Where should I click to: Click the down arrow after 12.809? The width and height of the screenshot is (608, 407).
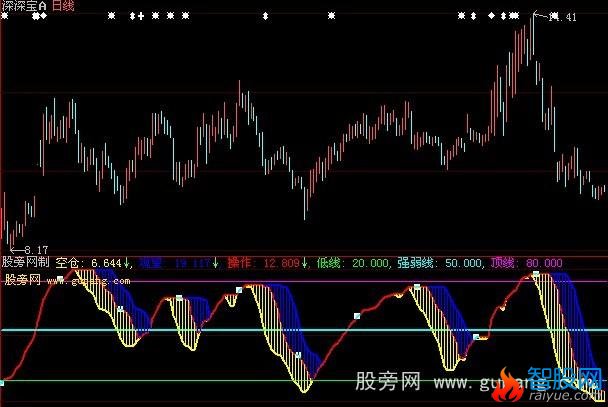pos(305,263)
